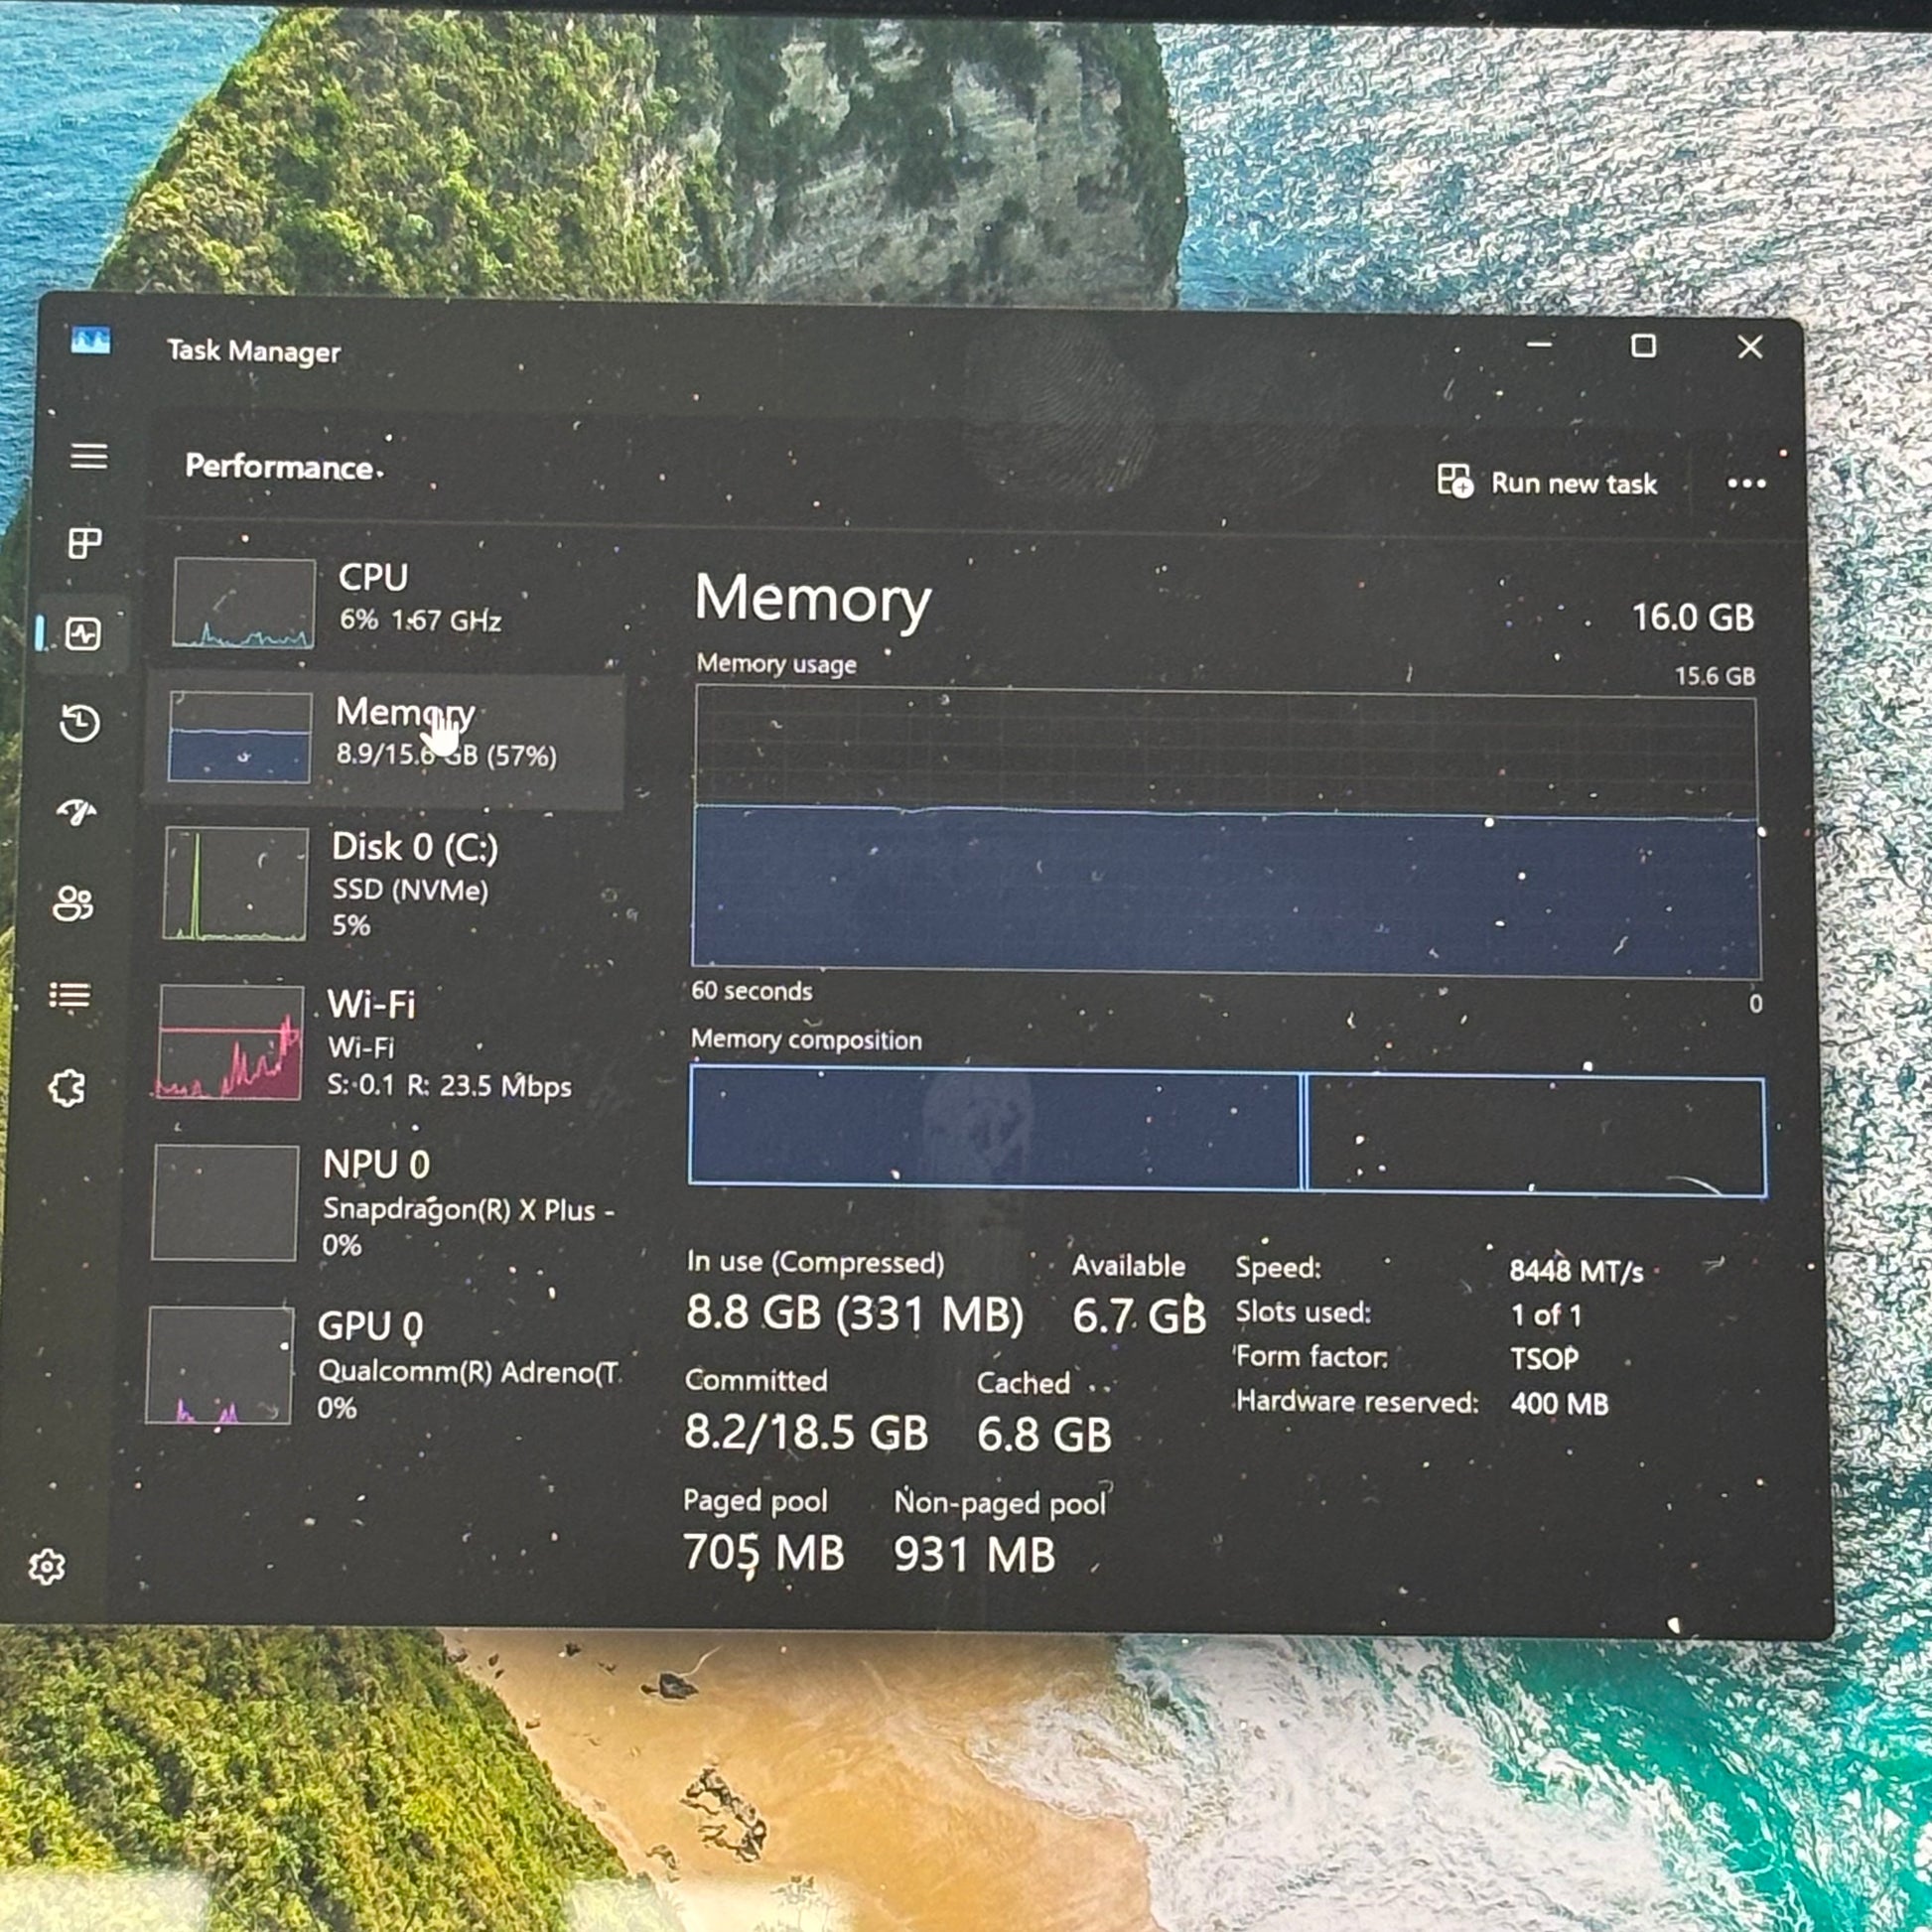Expand the three-dot more options menu
Screen dimensions: 1932x1932
click(1746, 484)
